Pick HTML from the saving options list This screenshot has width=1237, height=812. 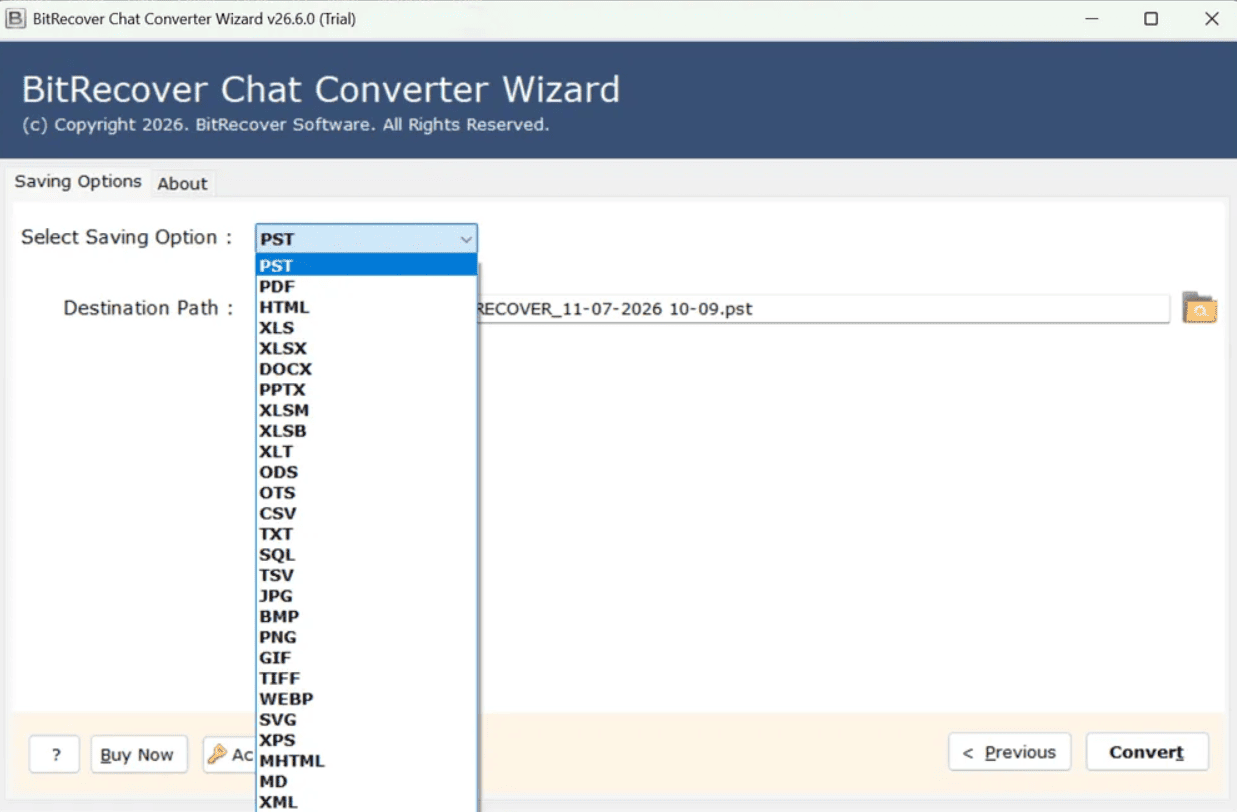(366, 307)
